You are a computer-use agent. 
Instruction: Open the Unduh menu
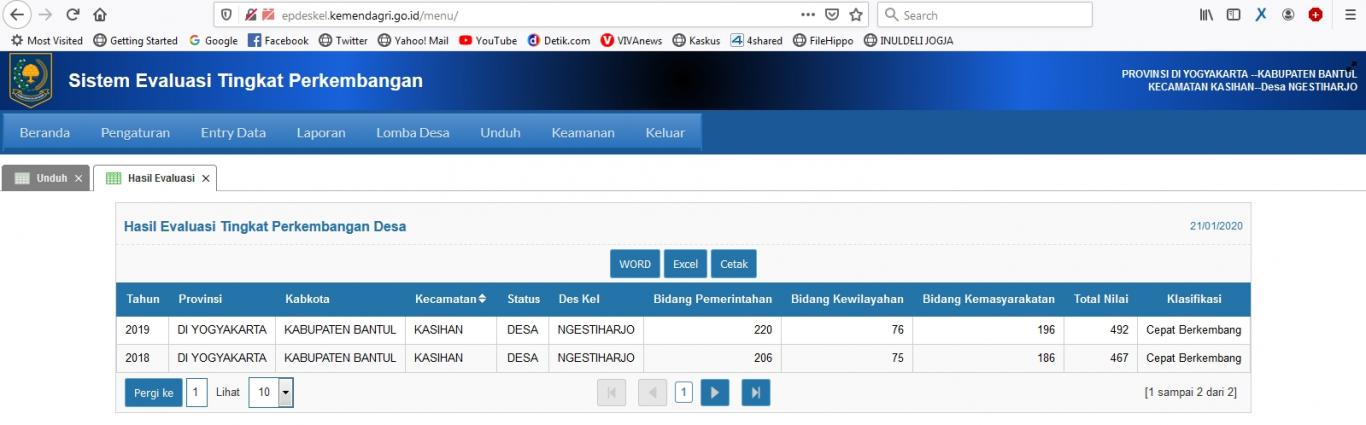(500, 132)
